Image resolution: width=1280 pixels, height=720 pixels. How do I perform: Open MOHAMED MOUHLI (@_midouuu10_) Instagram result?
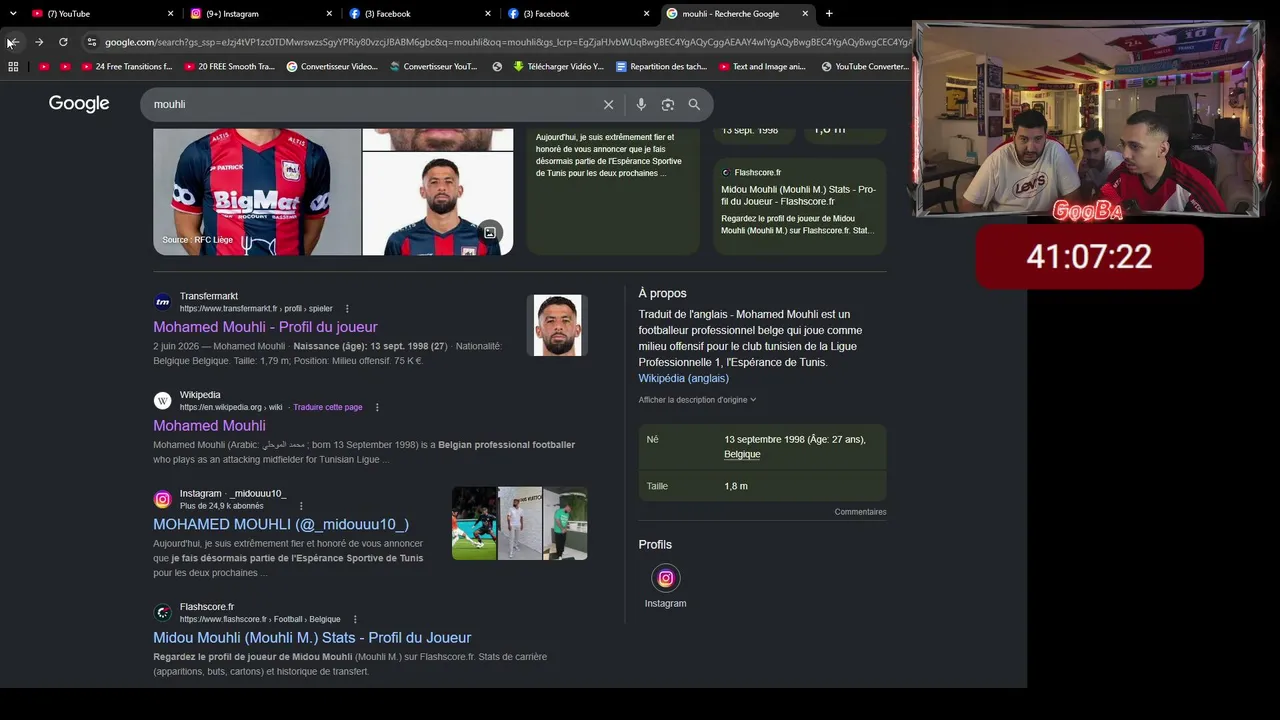(281, 524)
